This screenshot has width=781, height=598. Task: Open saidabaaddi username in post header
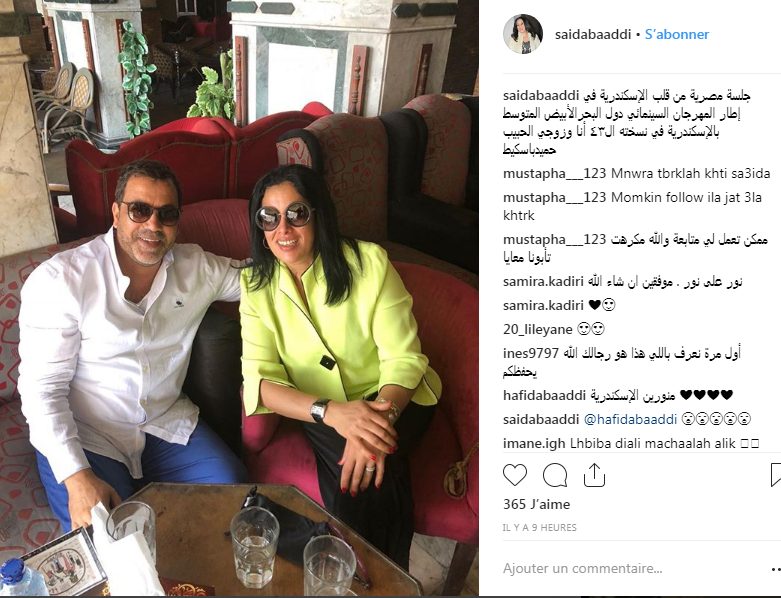point(593,34)
